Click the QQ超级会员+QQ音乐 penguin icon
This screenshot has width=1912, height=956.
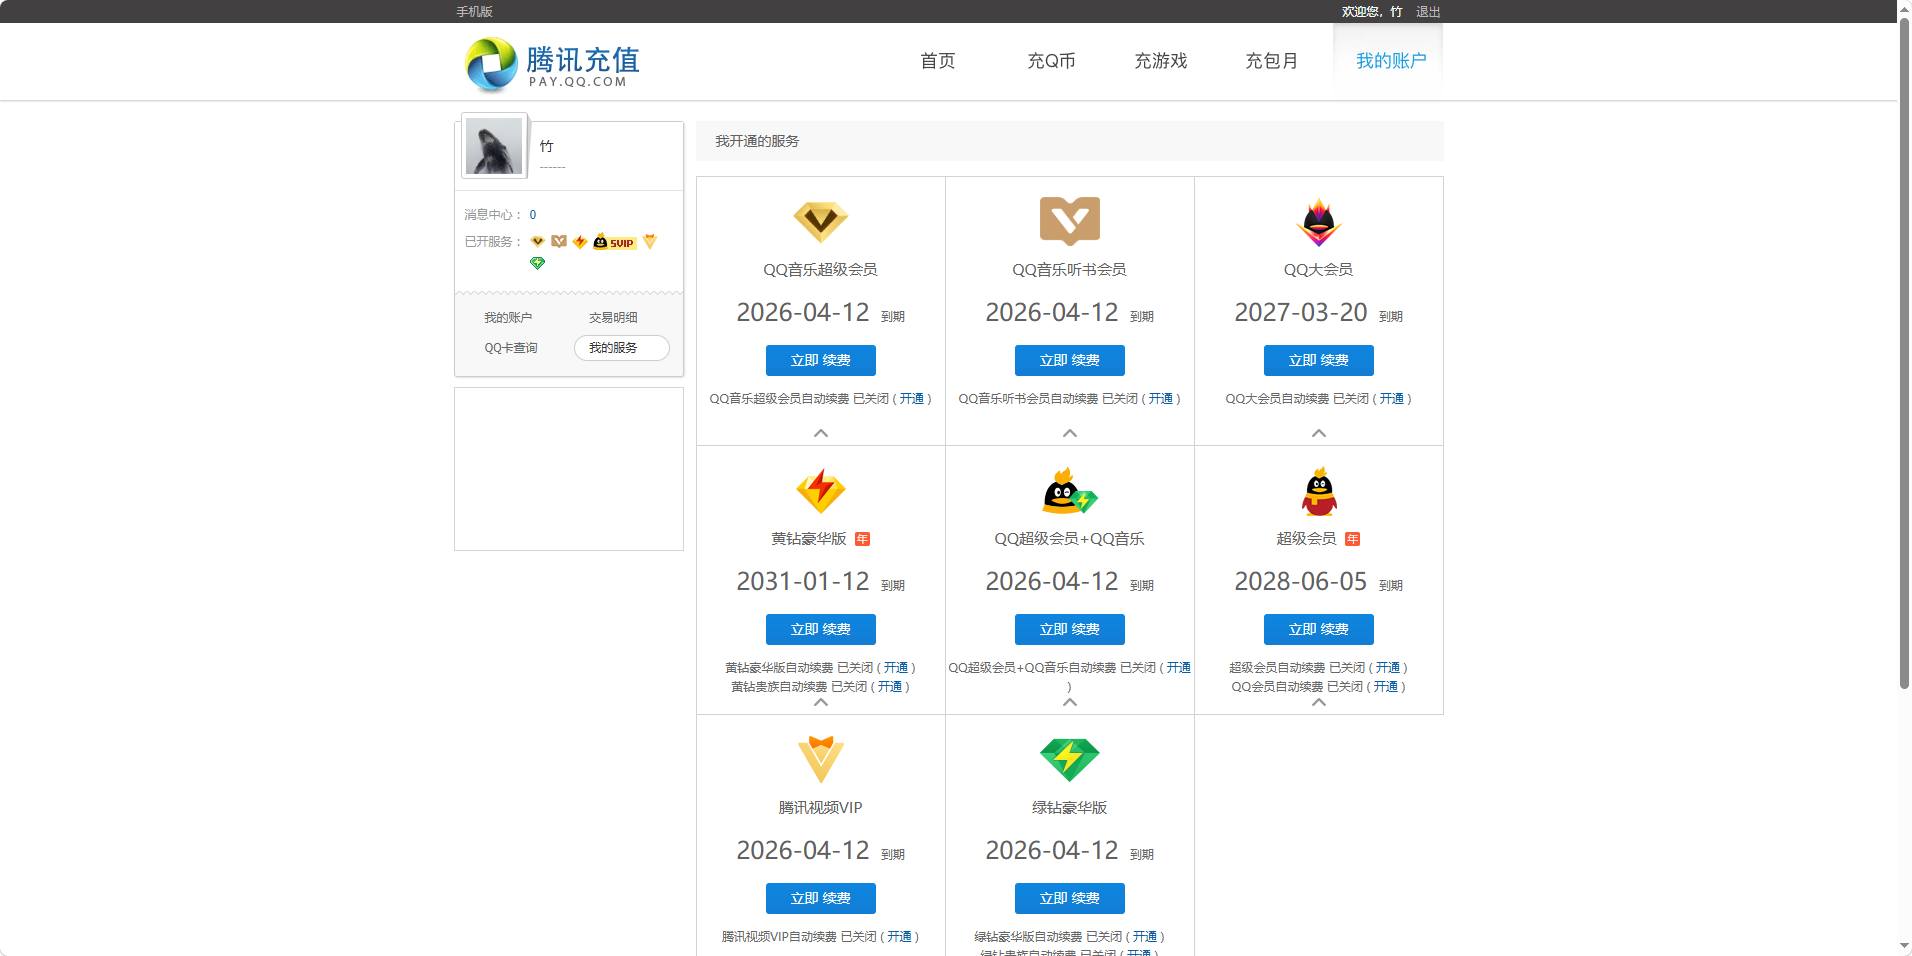[1069, 491]
